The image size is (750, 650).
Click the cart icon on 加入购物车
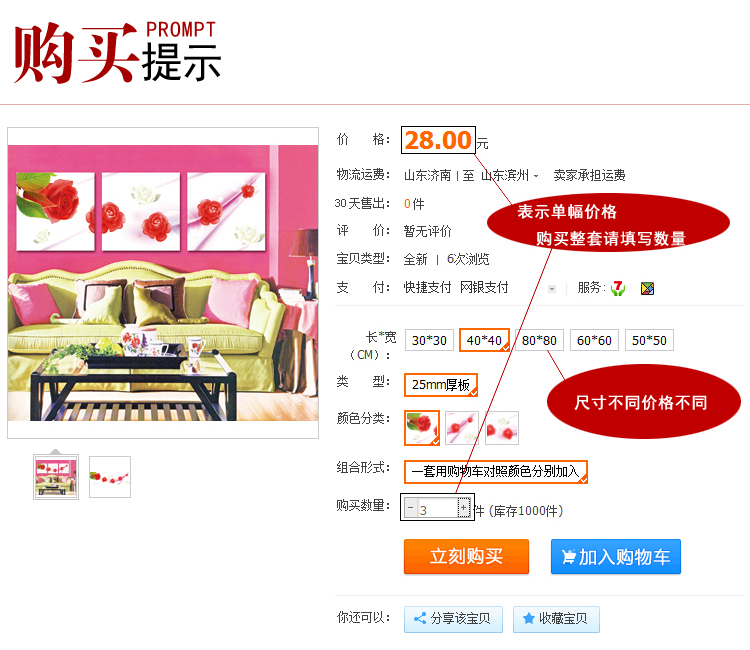(569, 557)
